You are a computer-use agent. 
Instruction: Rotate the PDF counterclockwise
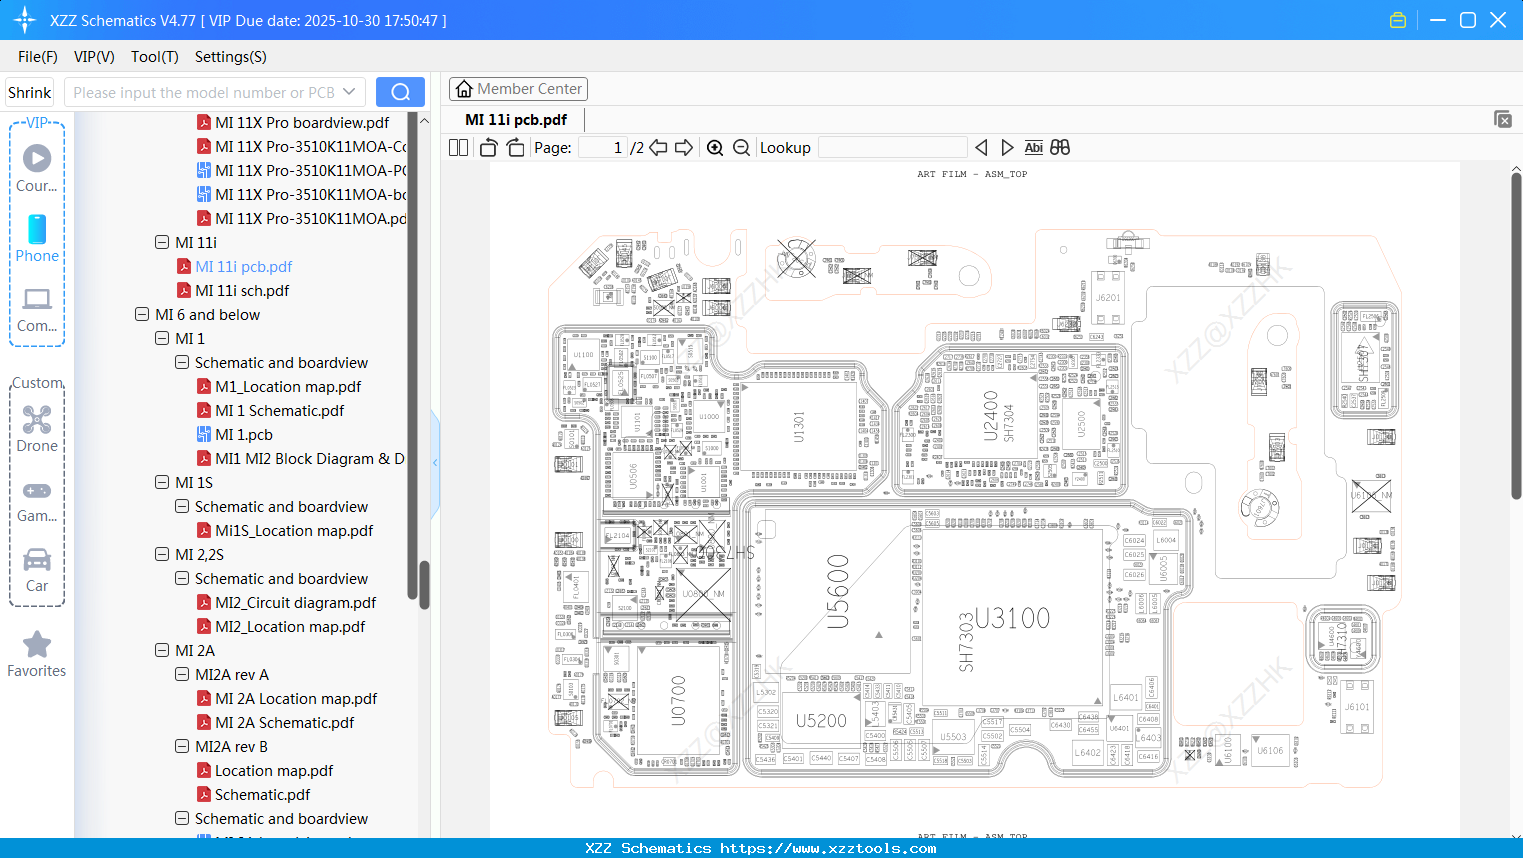[x=487, y=147]
